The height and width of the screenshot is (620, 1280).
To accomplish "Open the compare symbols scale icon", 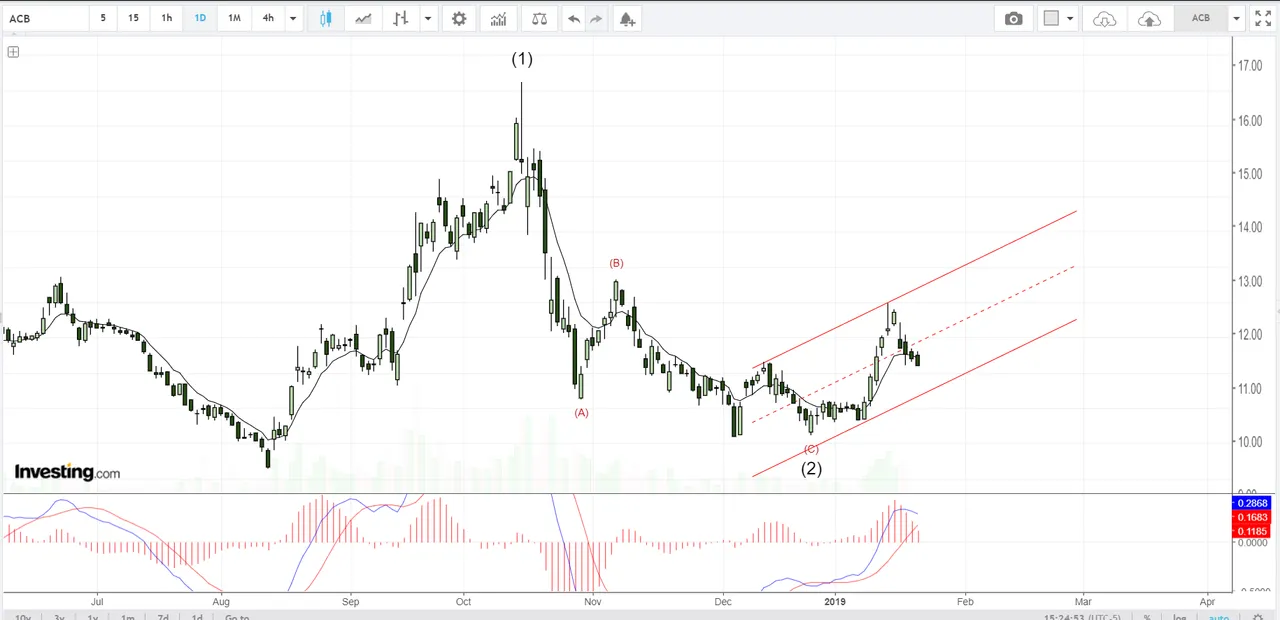I will [x=540, y=18].
